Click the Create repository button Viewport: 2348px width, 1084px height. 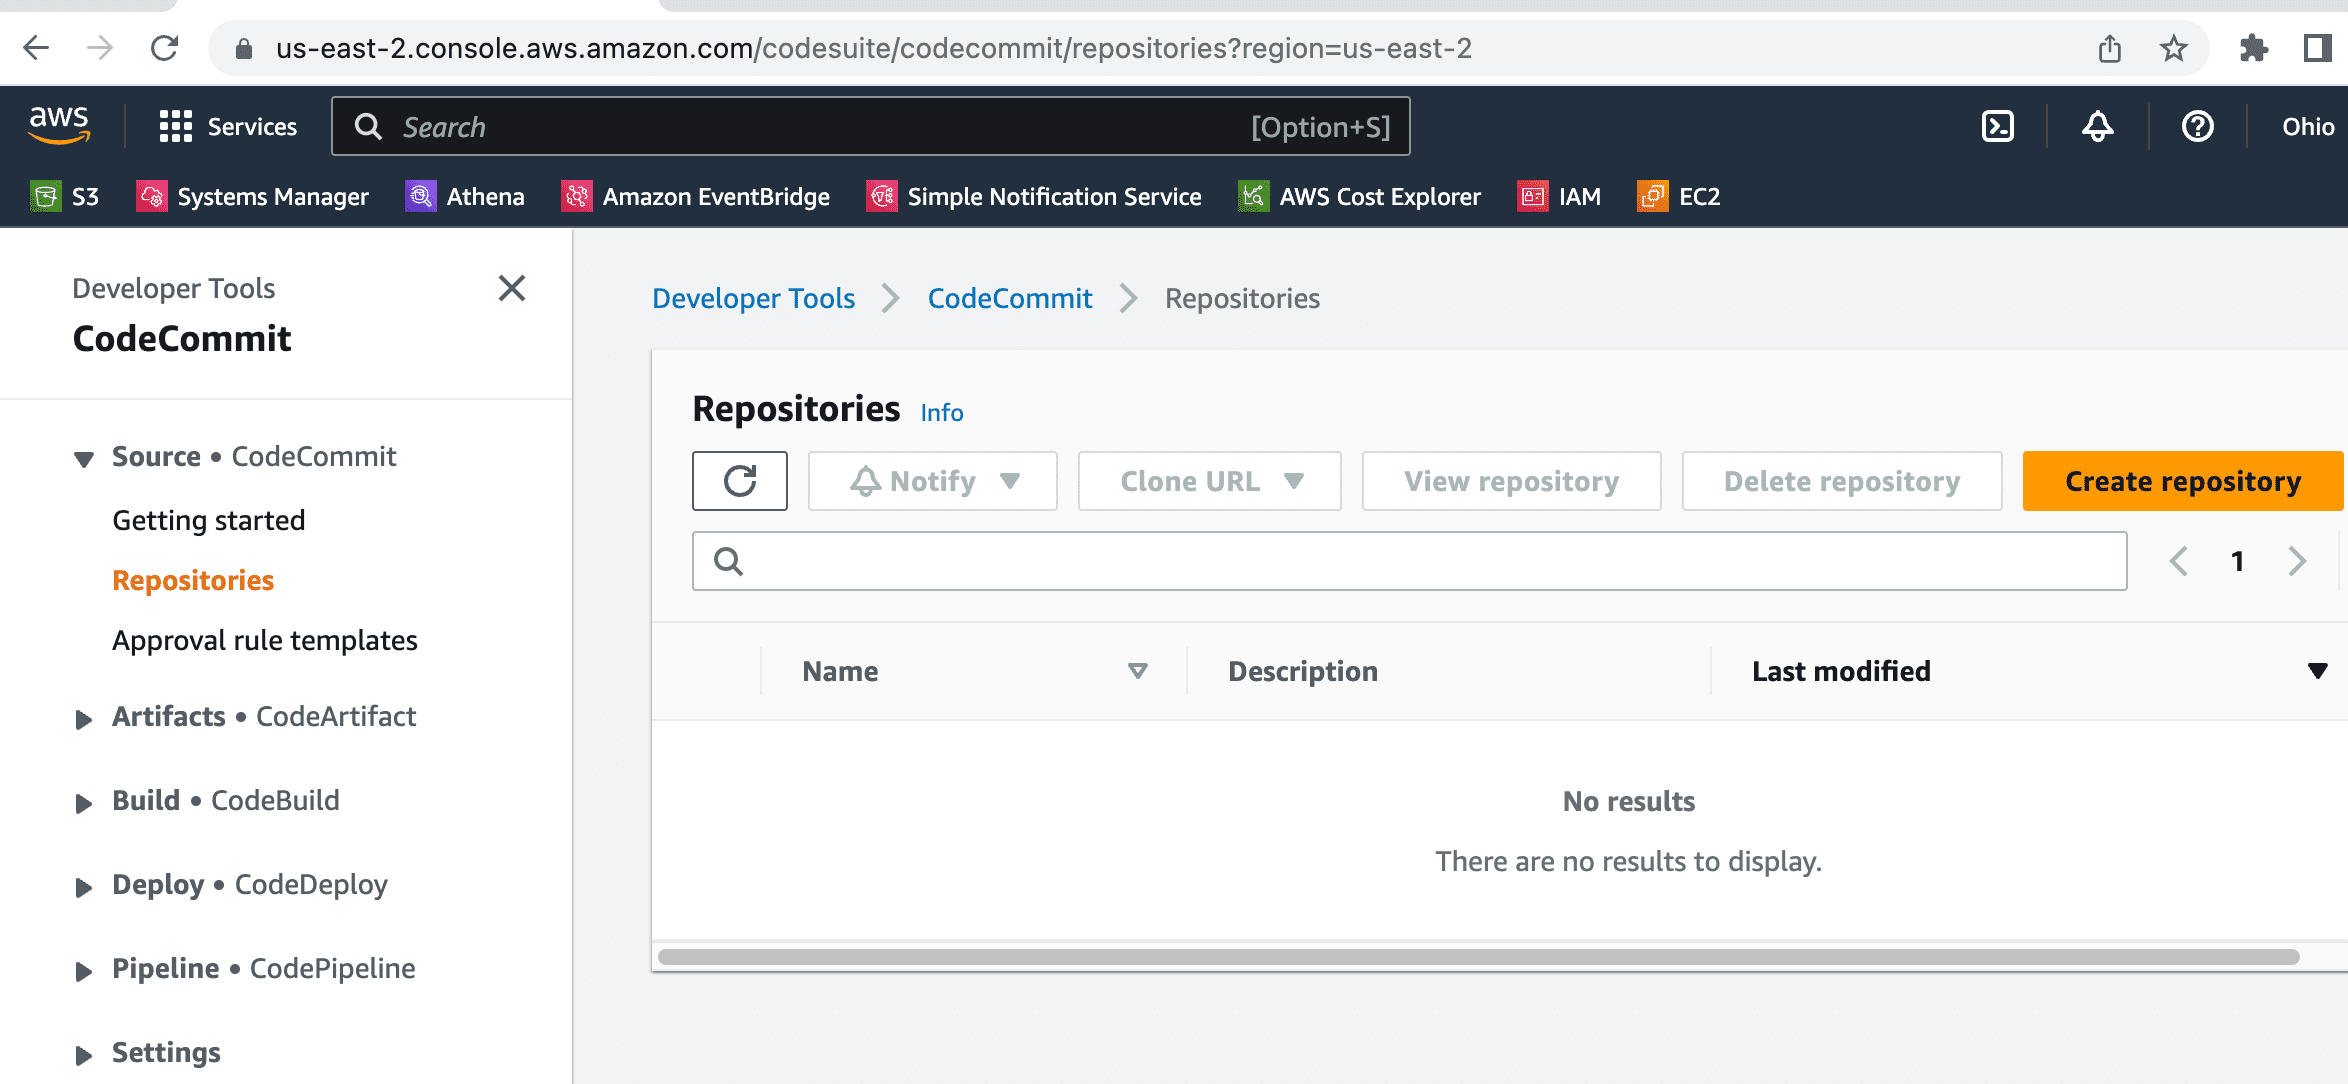2183,481
